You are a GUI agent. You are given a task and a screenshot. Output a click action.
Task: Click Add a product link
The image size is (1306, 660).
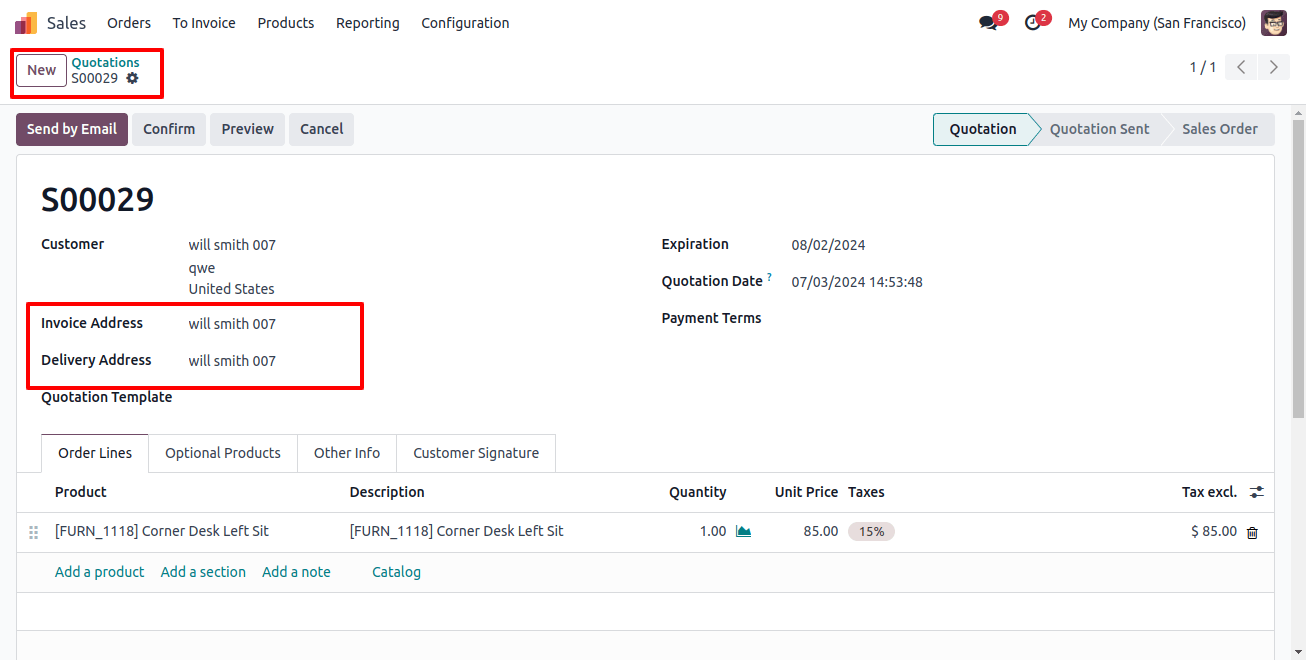pos(100,572)
